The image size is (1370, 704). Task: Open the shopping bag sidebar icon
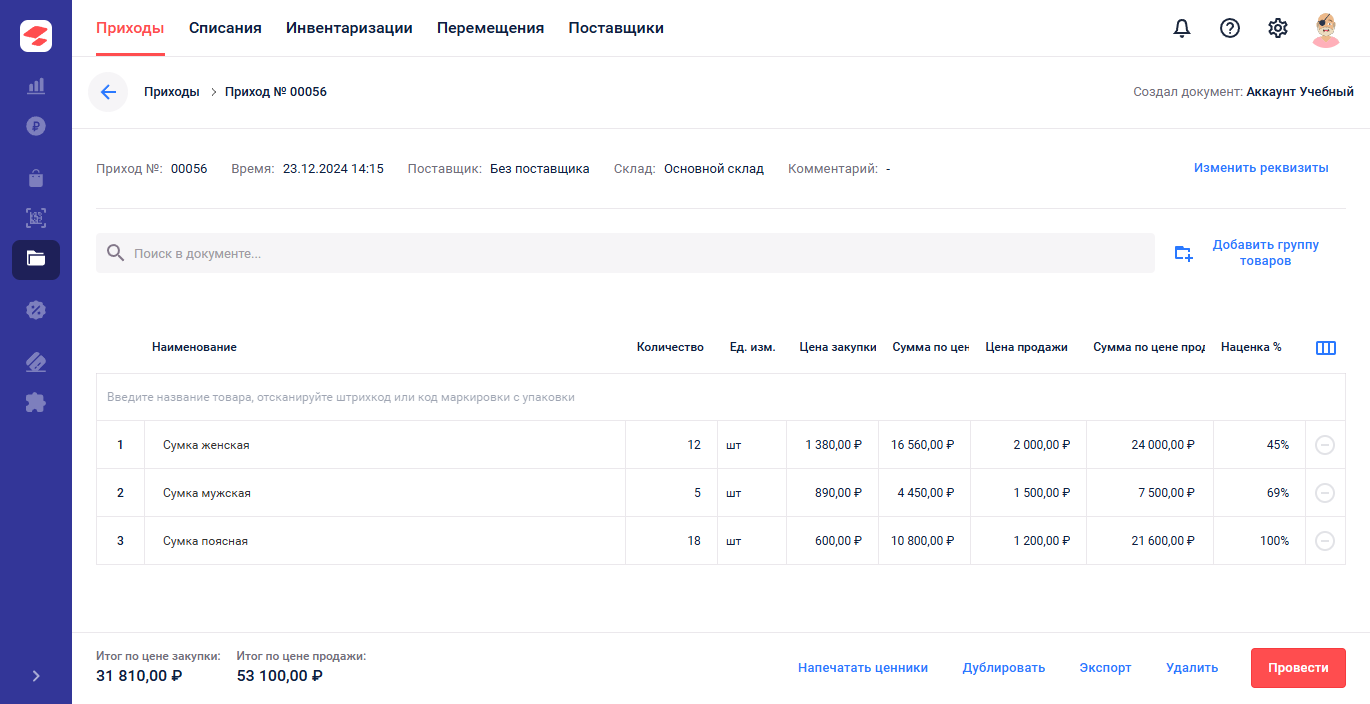click(x=36, y=178)
